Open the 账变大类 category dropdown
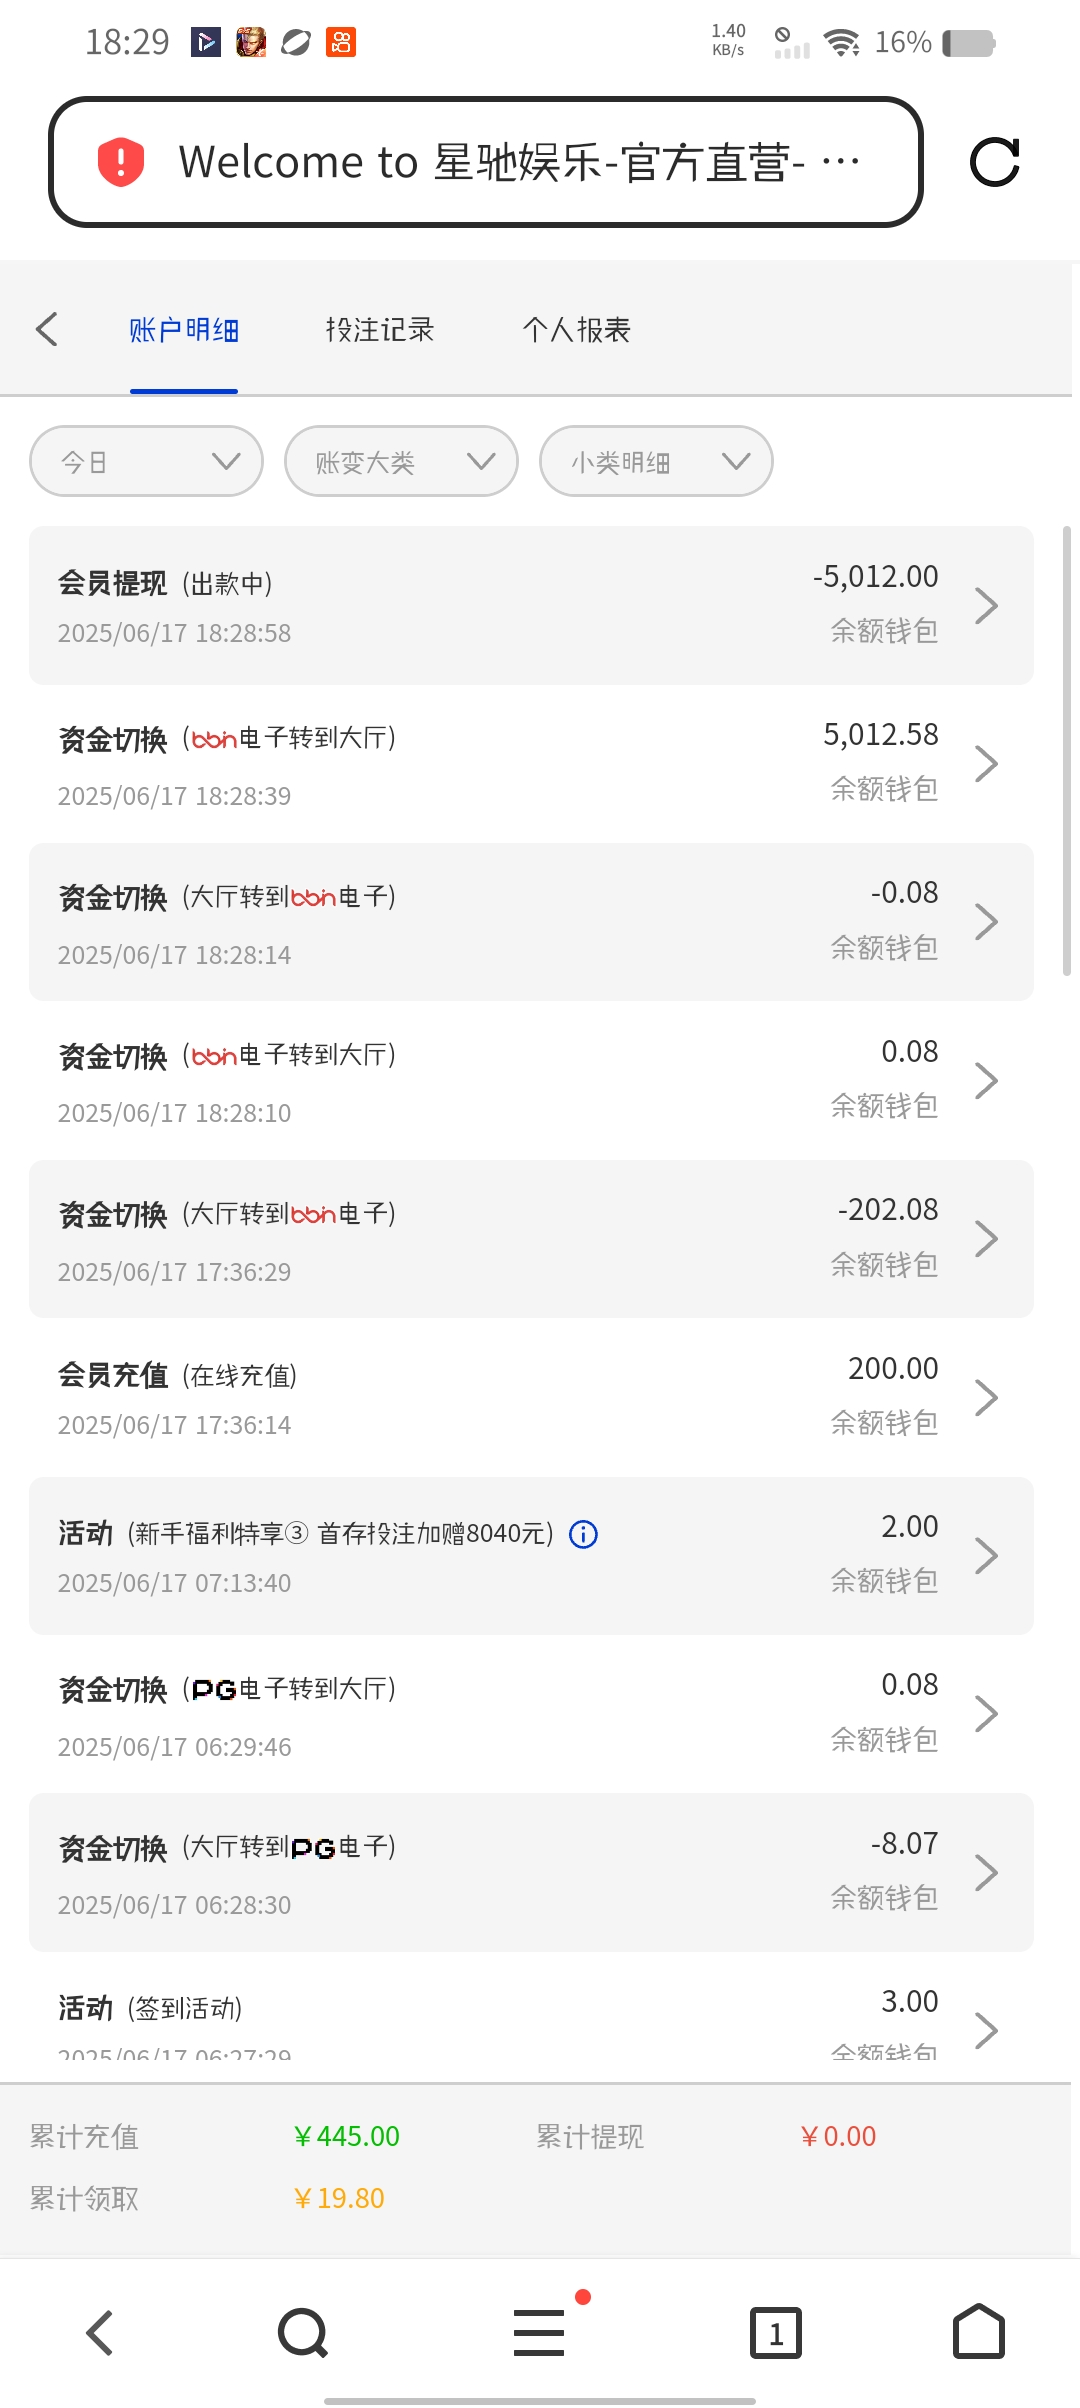1080x2408 pixels. (401, 461)
